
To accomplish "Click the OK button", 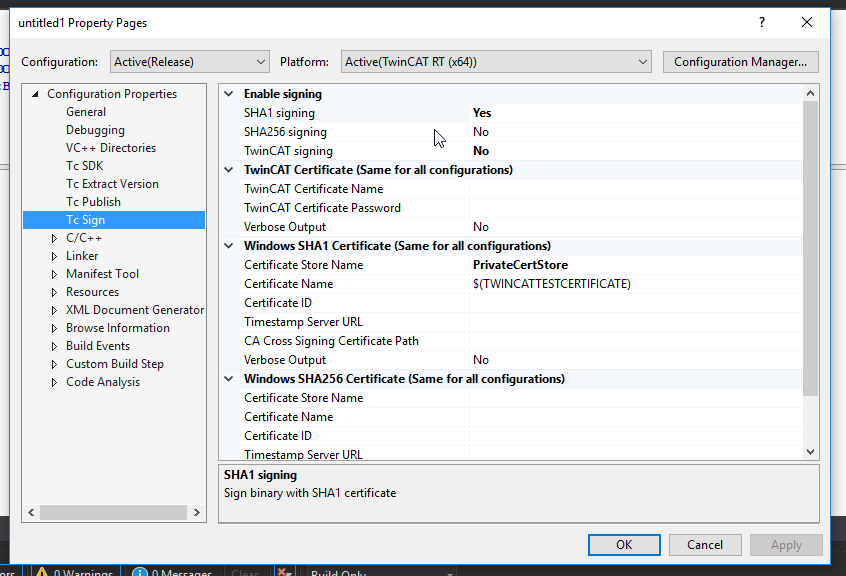I will click(624, 545).
